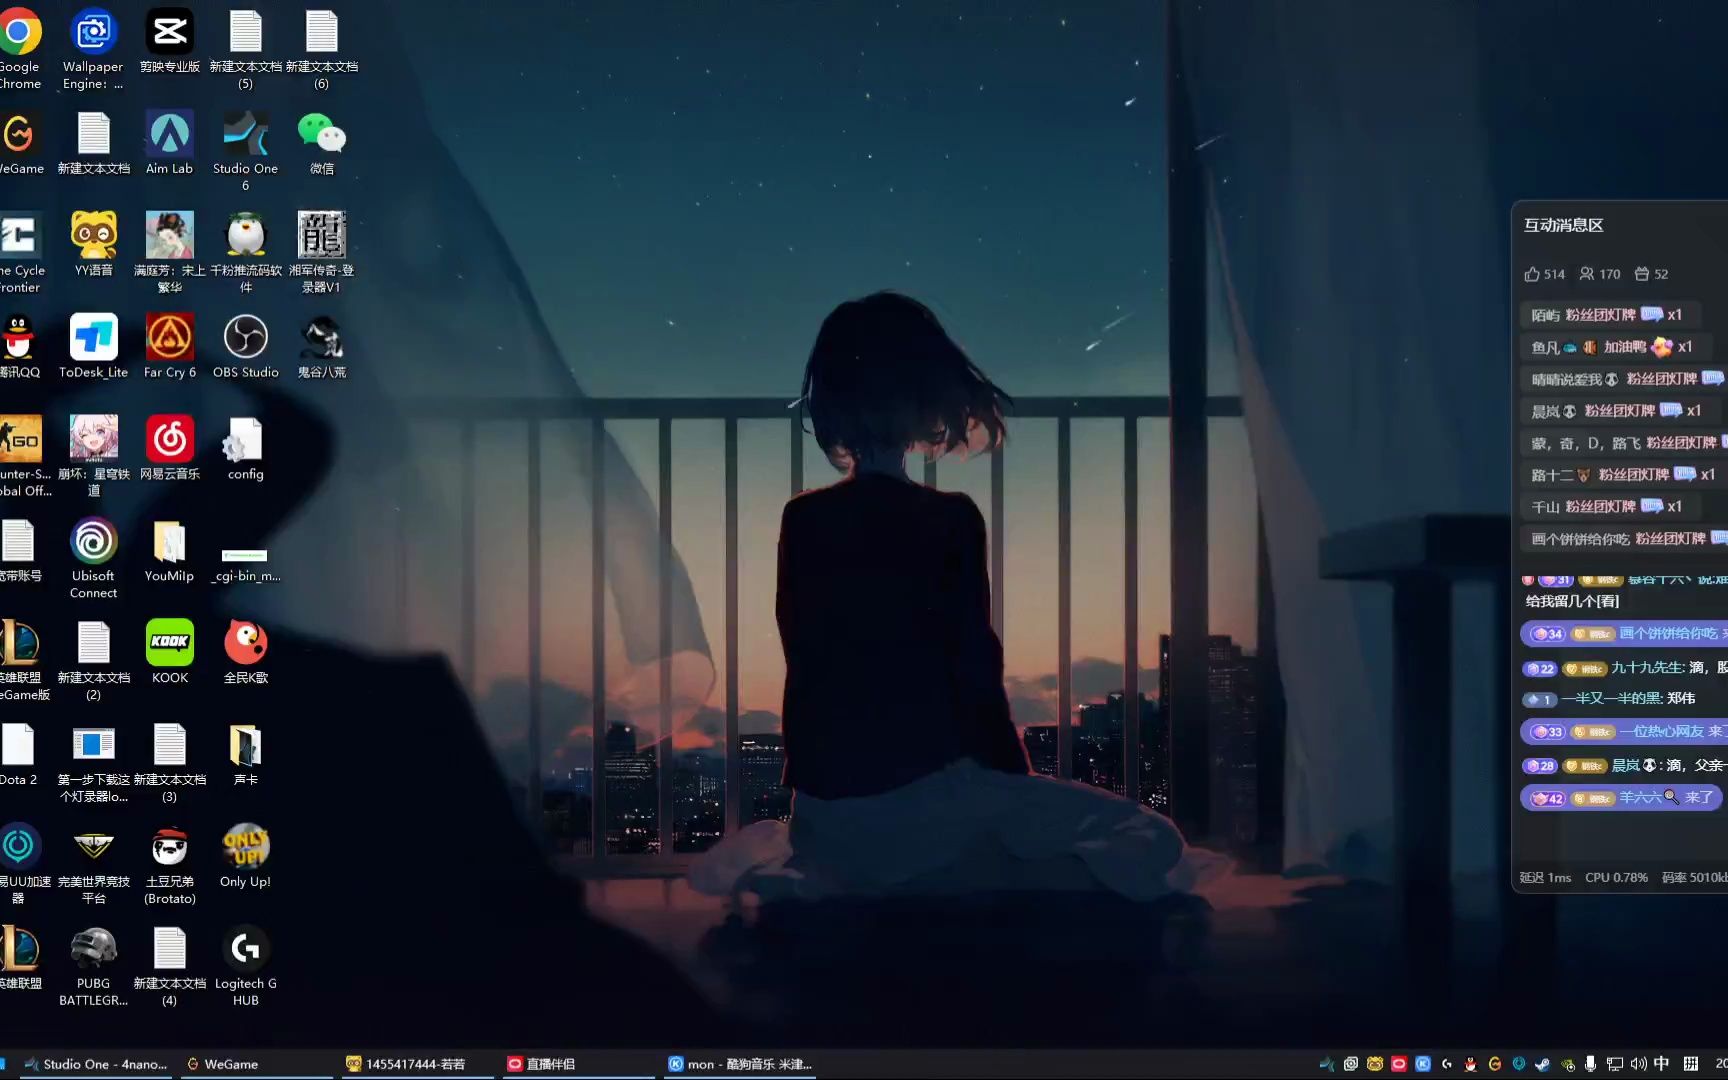Open the 英雄联盟 WeGame版 shortcut
The image size is (1728, 1080).
click(x=22, y=661)
